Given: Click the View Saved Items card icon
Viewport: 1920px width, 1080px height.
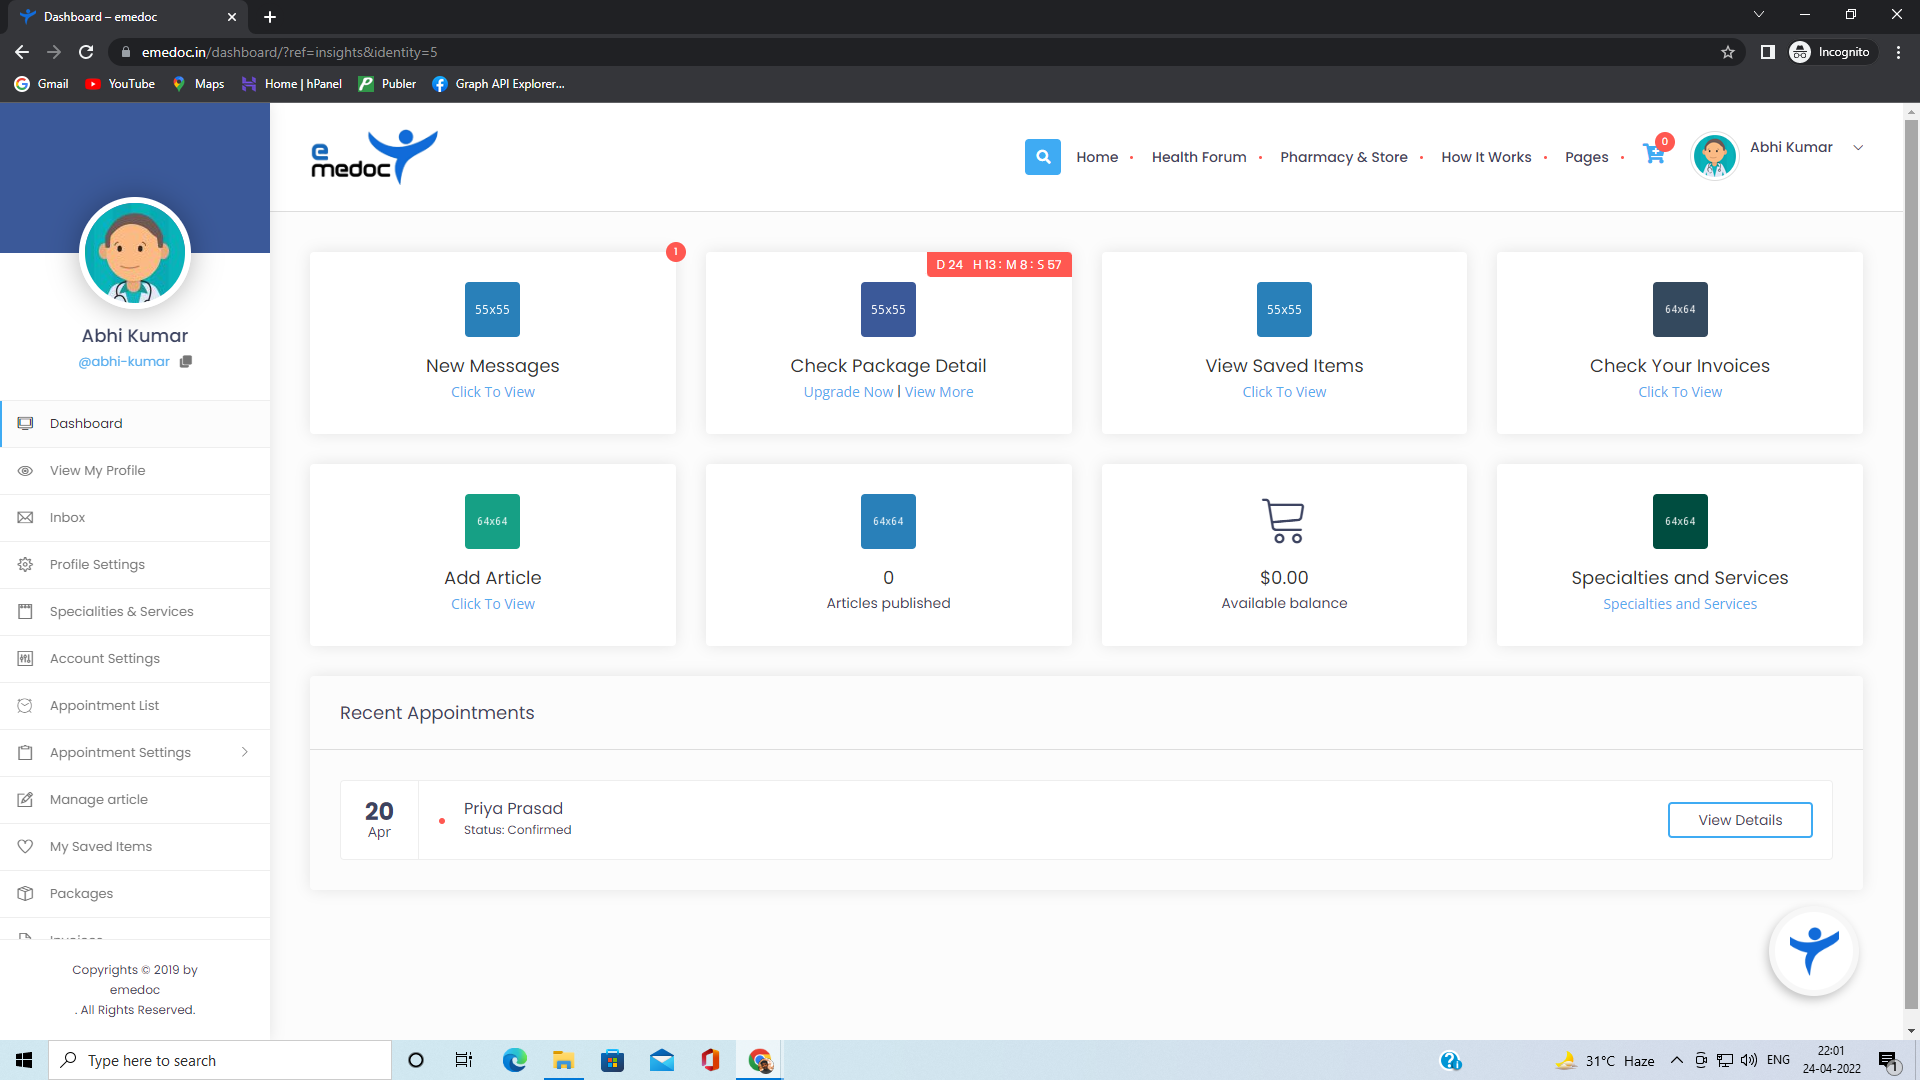Looking at the screenshot, I should tap(1284, 309).
